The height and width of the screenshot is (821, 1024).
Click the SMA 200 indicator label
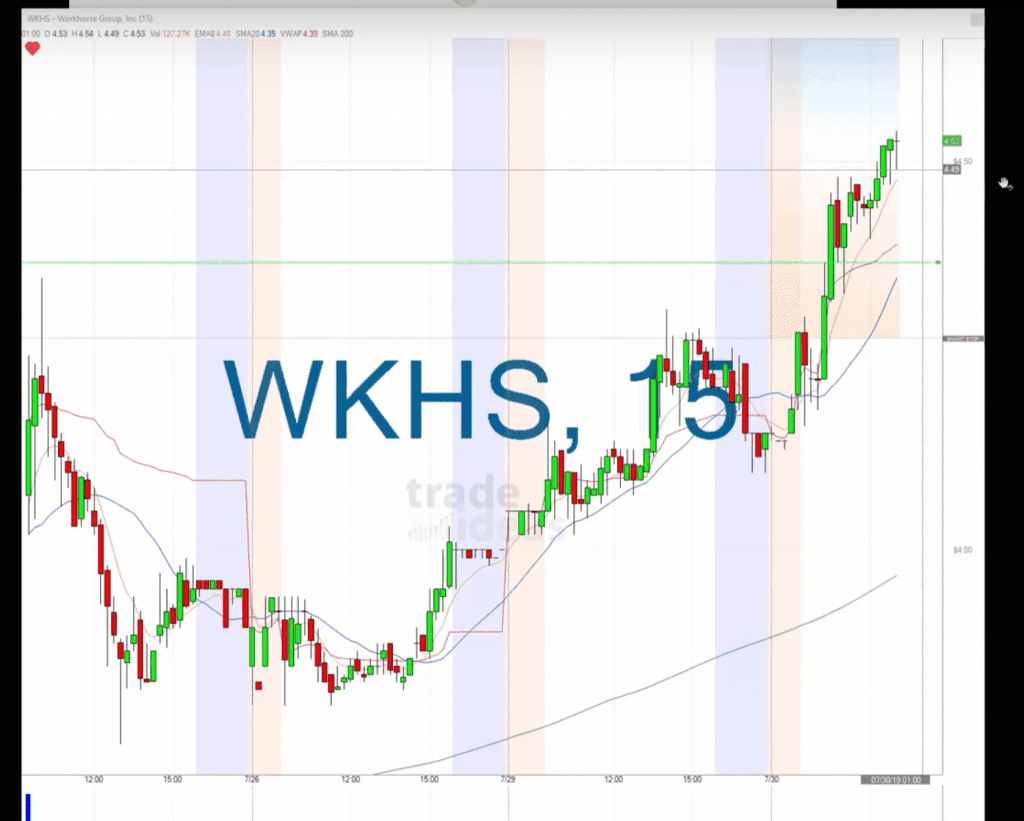338,33
